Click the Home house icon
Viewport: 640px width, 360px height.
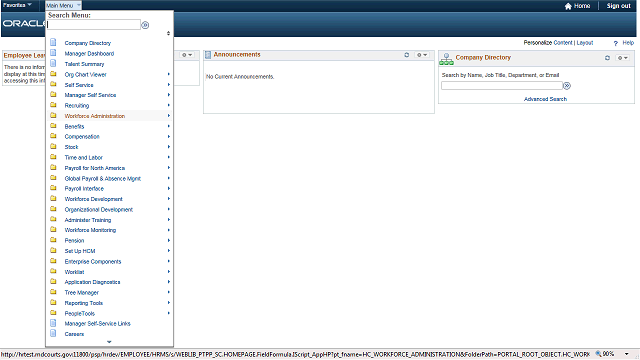click(x=568, y=6)
